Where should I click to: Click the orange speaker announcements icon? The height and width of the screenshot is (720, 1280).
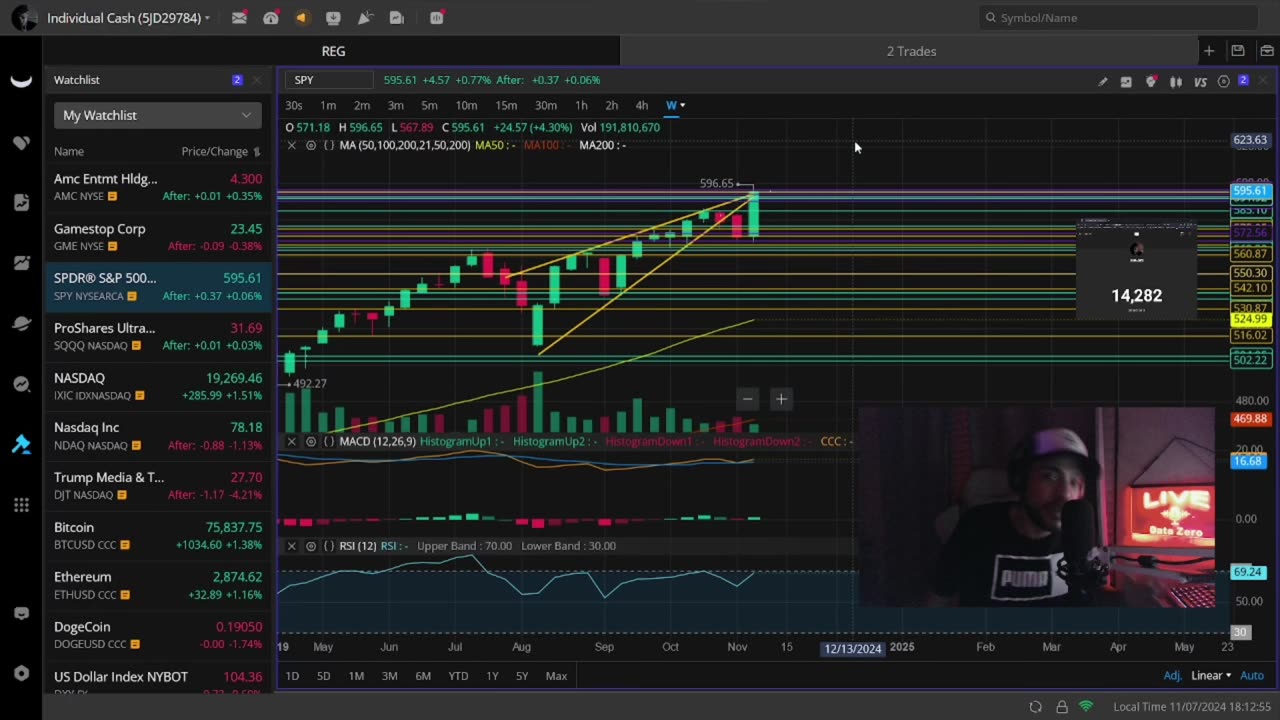click(x=302, y=18)
